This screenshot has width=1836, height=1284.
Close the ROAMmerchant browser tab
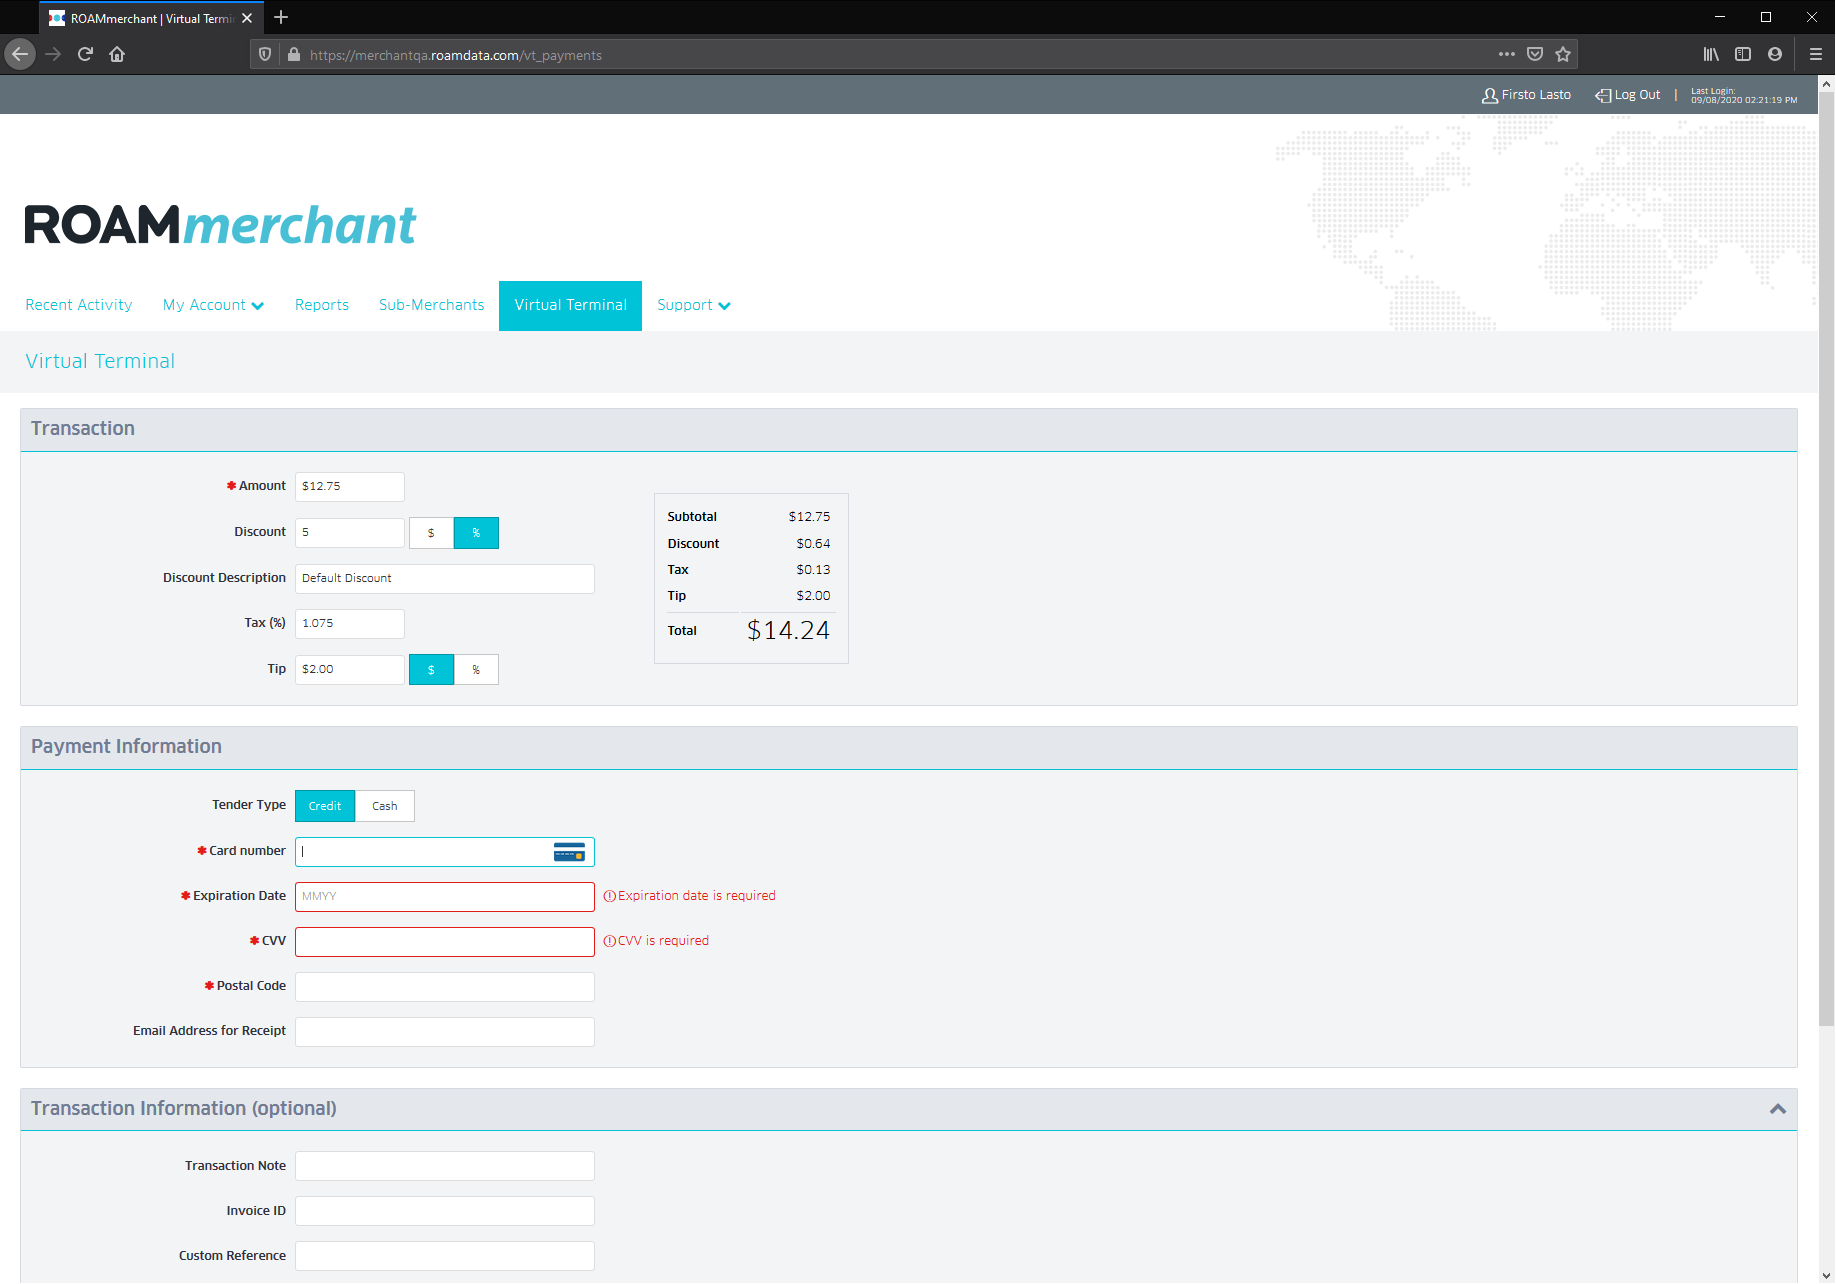point(247,18)
